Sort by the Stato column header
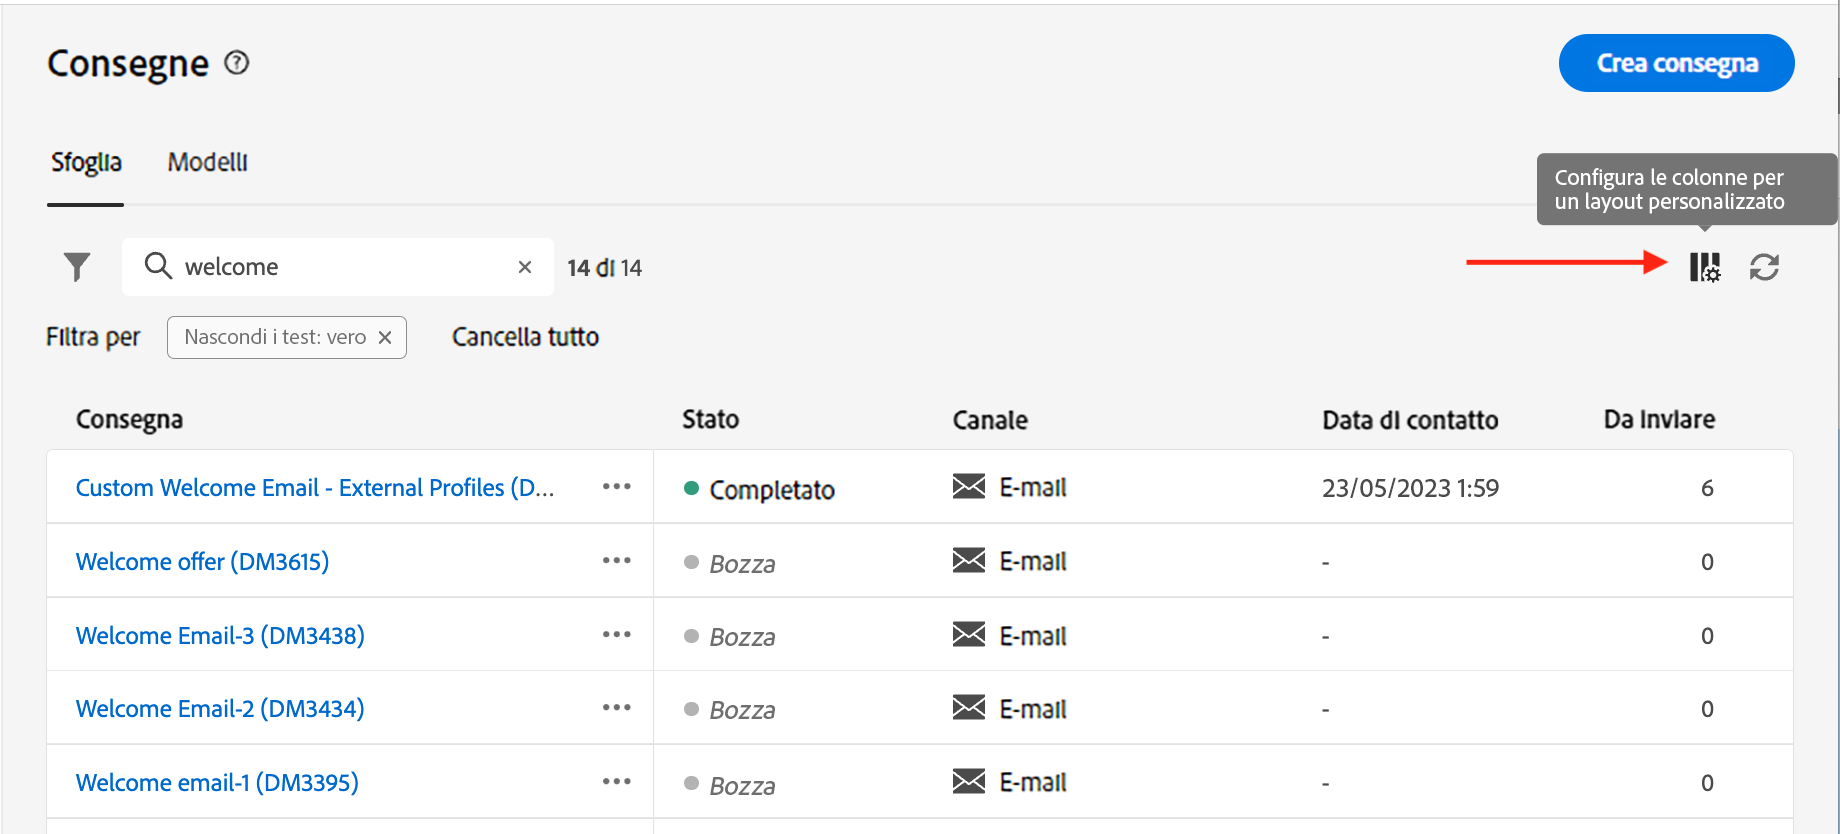The width and height of the screenshot is (1840, 834). (710, 420)
